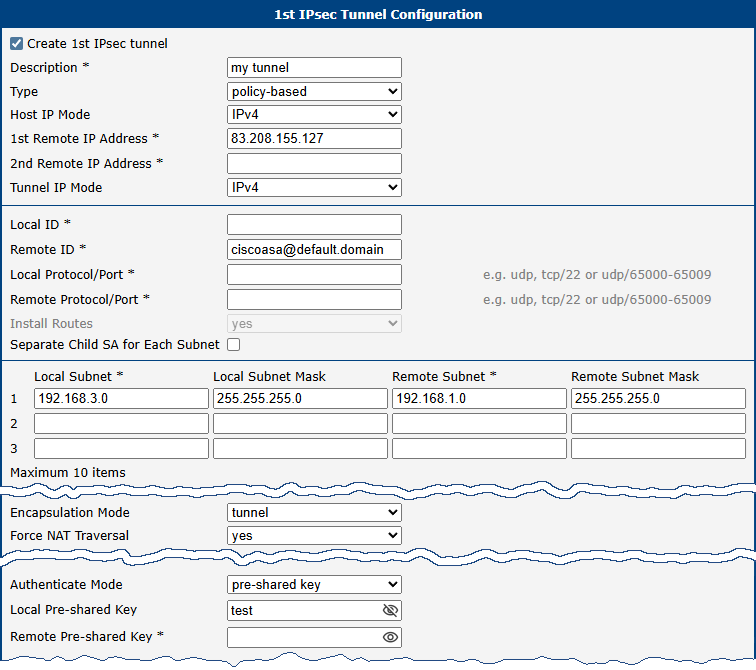Open the Encapsulation Mode dropdown
Image resolution: width=756 pixels, height=670 pixels.
tap(314, 512)
